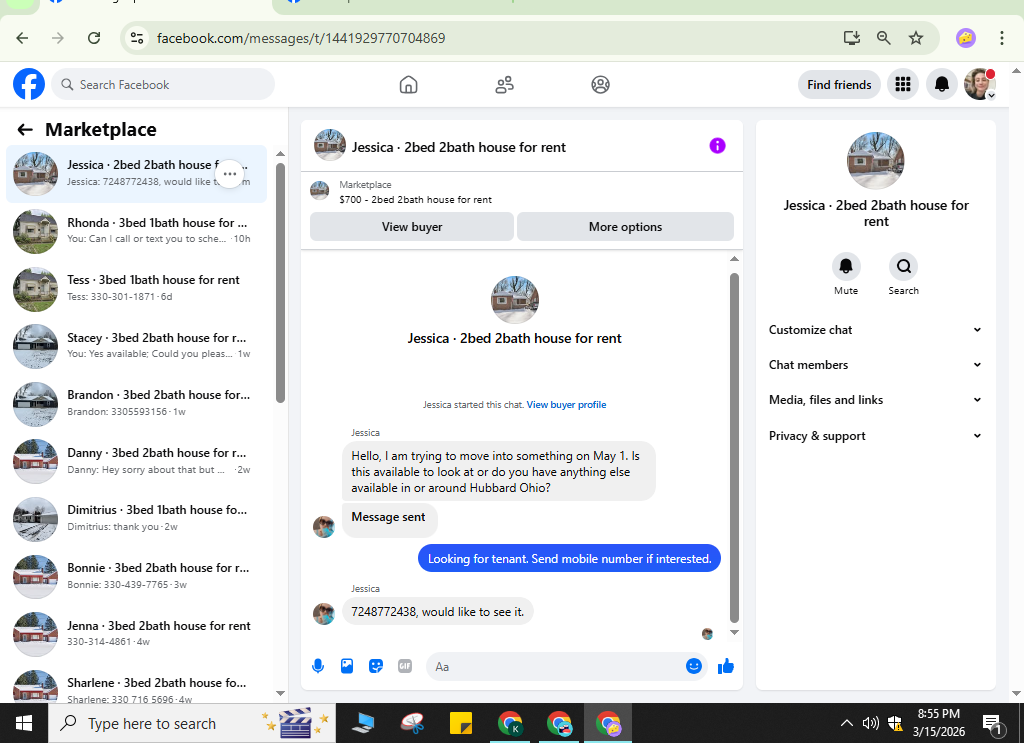Open Danny 3bed 2bath house conversation
This screenshot has height=743, width=1024.
pos(136,461)
